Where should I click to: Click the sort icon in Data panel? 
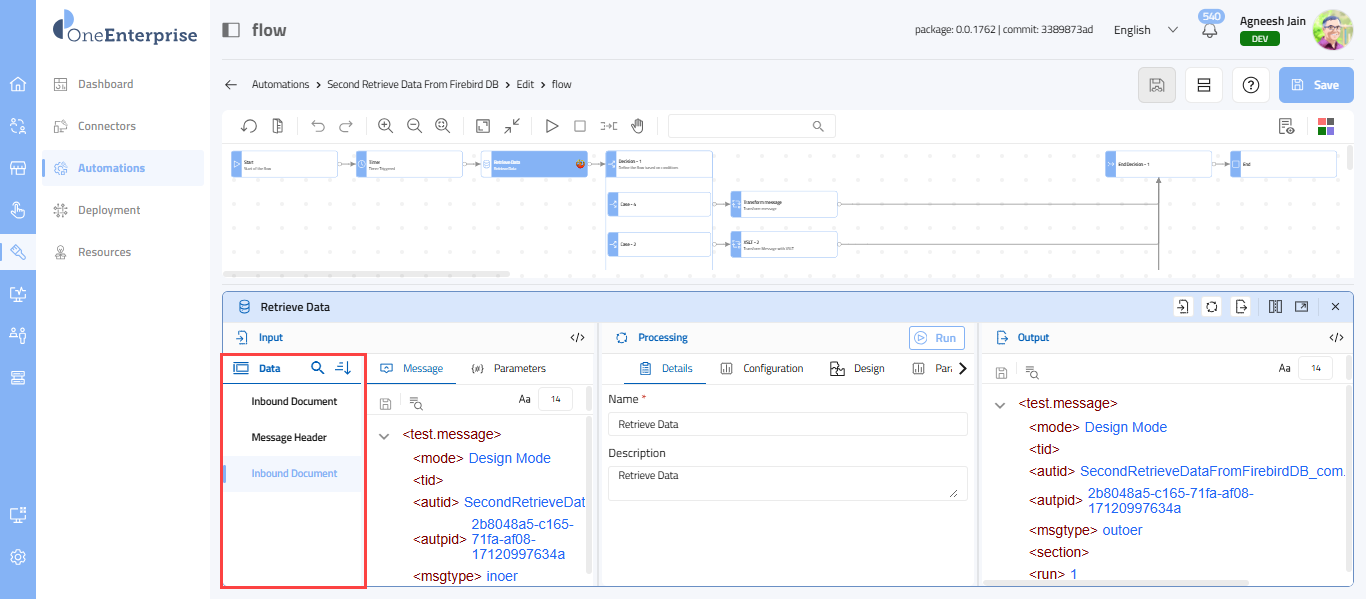(x=344, y=368)
